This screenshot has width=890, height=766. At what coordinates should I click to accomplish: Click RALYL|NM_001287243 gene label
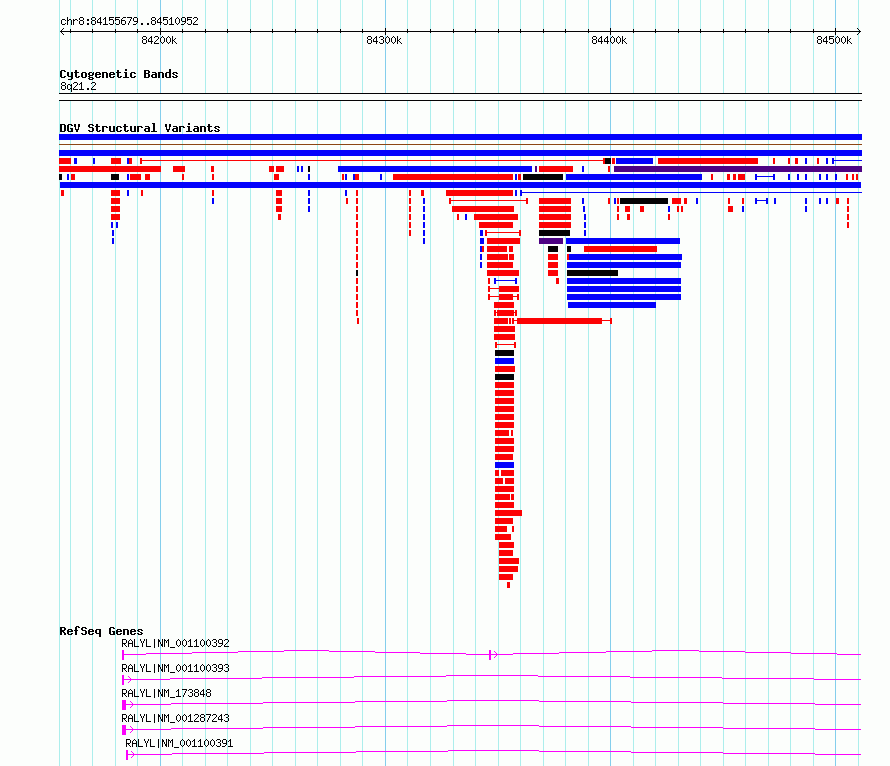point(175,718)
